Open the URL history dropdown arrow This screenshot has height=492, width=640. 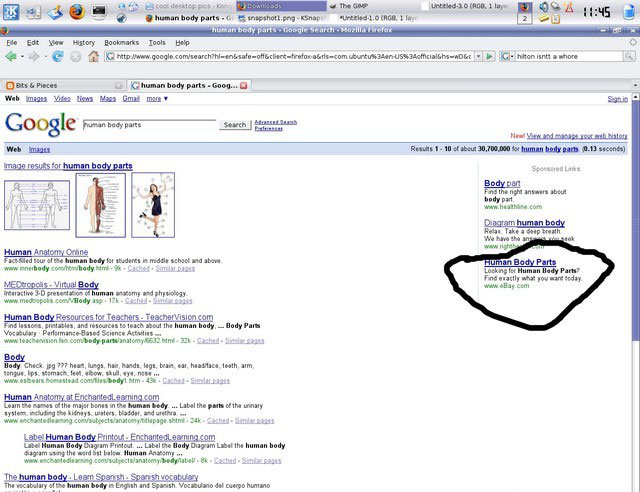(478, 56)
